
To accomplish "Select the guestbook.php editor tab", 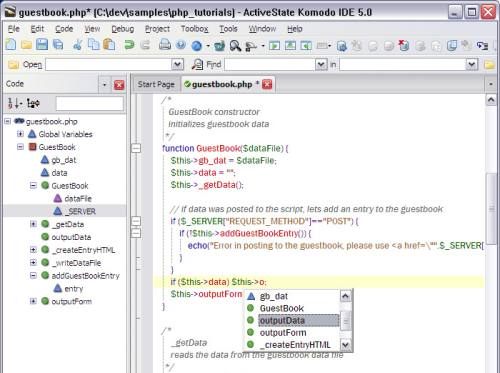I will [221, 84].
